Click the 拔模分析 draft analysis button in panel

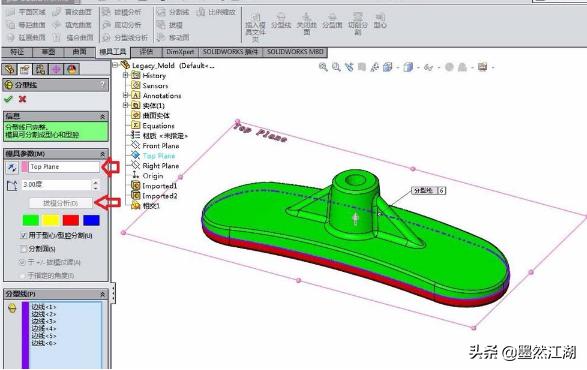pos(61,203)
